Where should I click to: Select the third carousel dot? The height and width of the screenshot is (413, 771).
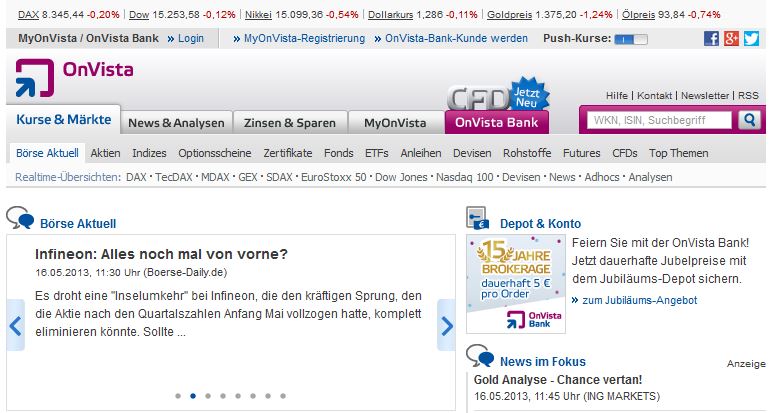point(208,396)
